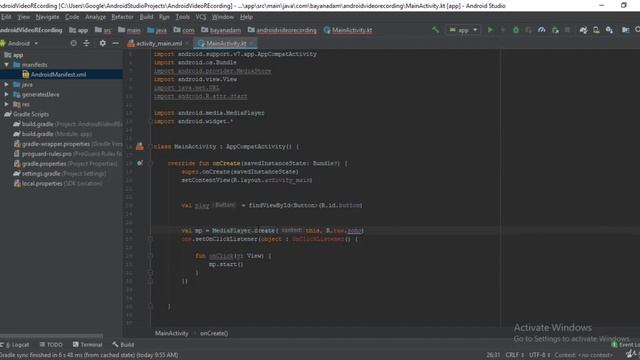
Task: Open the profiler gauge icon
Action: [x=542, y=30]
